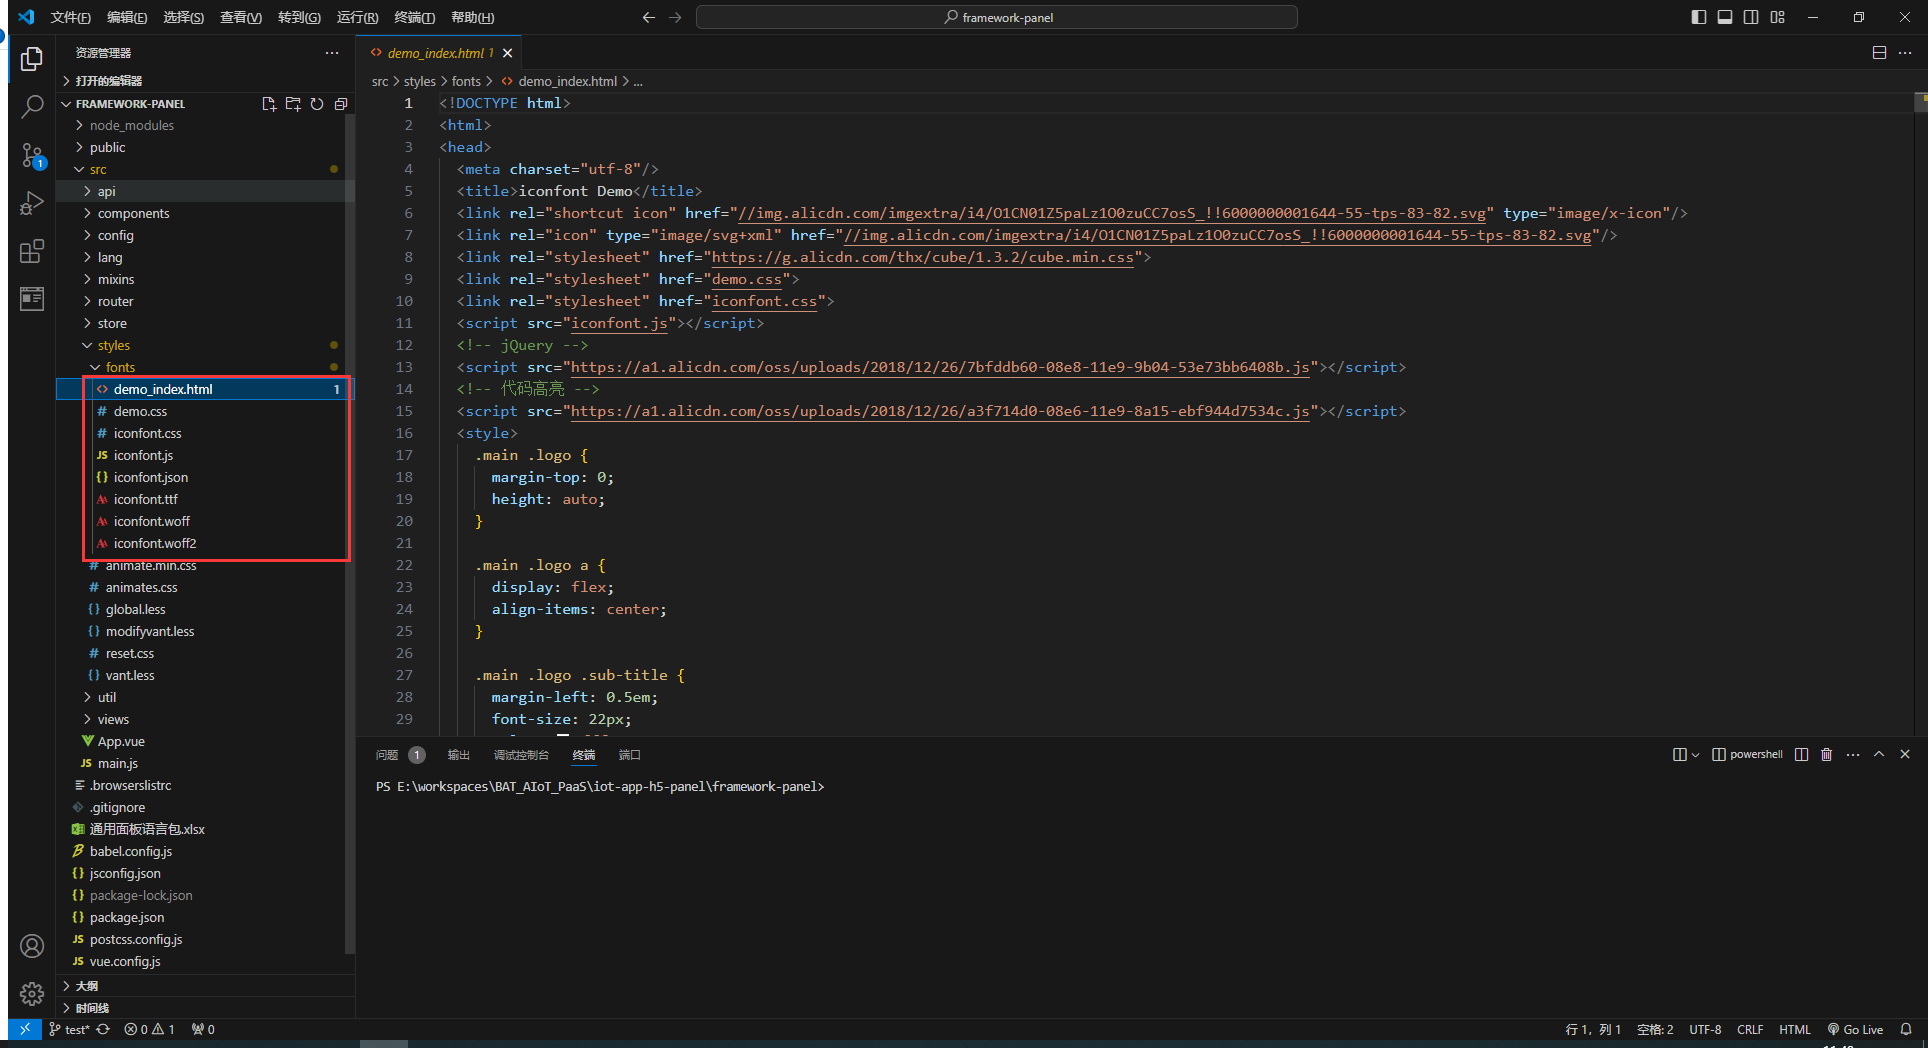Open the Accounts menu icon
The image size is (1928, 1048).
[x=32, y=946]
